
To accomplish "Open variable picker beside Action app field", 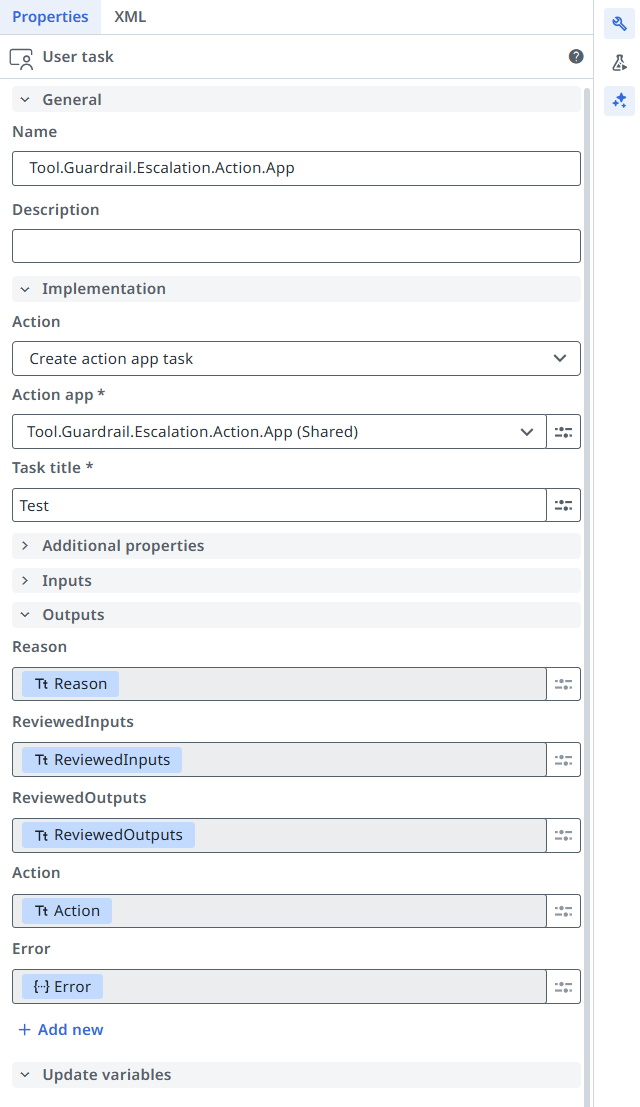I will (563, 432).
